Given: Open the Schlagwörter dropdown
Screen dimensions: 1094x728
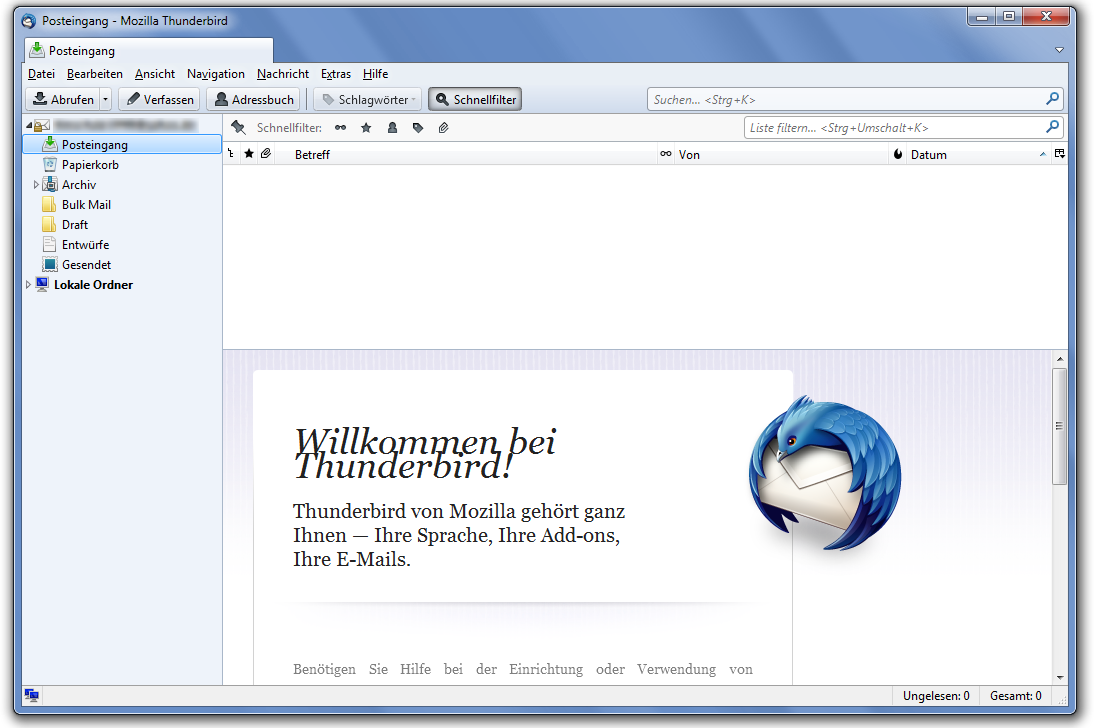Looking at the screenshot, I should [367, 100].
